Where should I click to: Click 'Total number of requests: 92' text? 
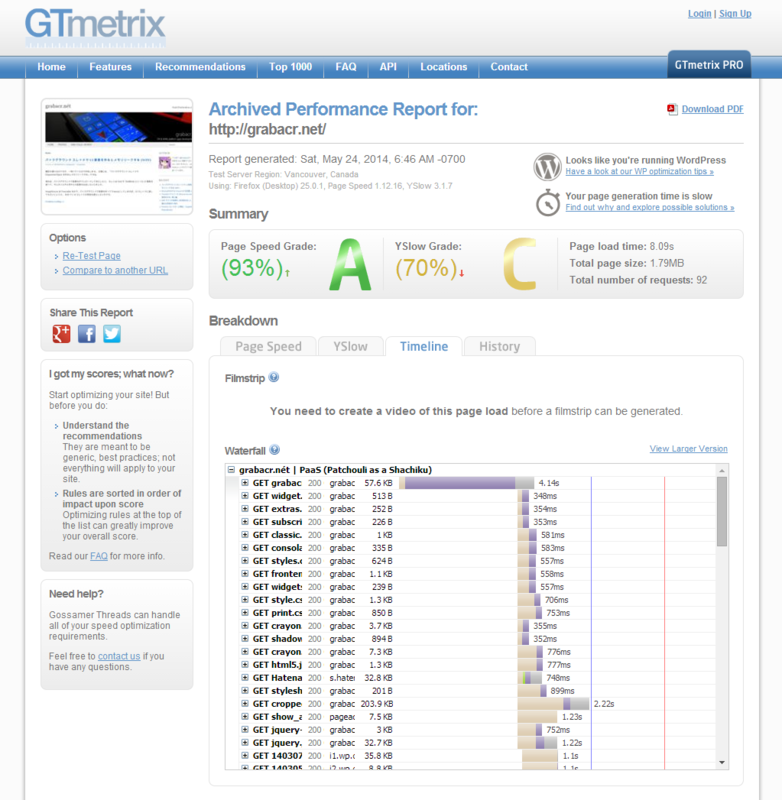[x=638, y=280]
